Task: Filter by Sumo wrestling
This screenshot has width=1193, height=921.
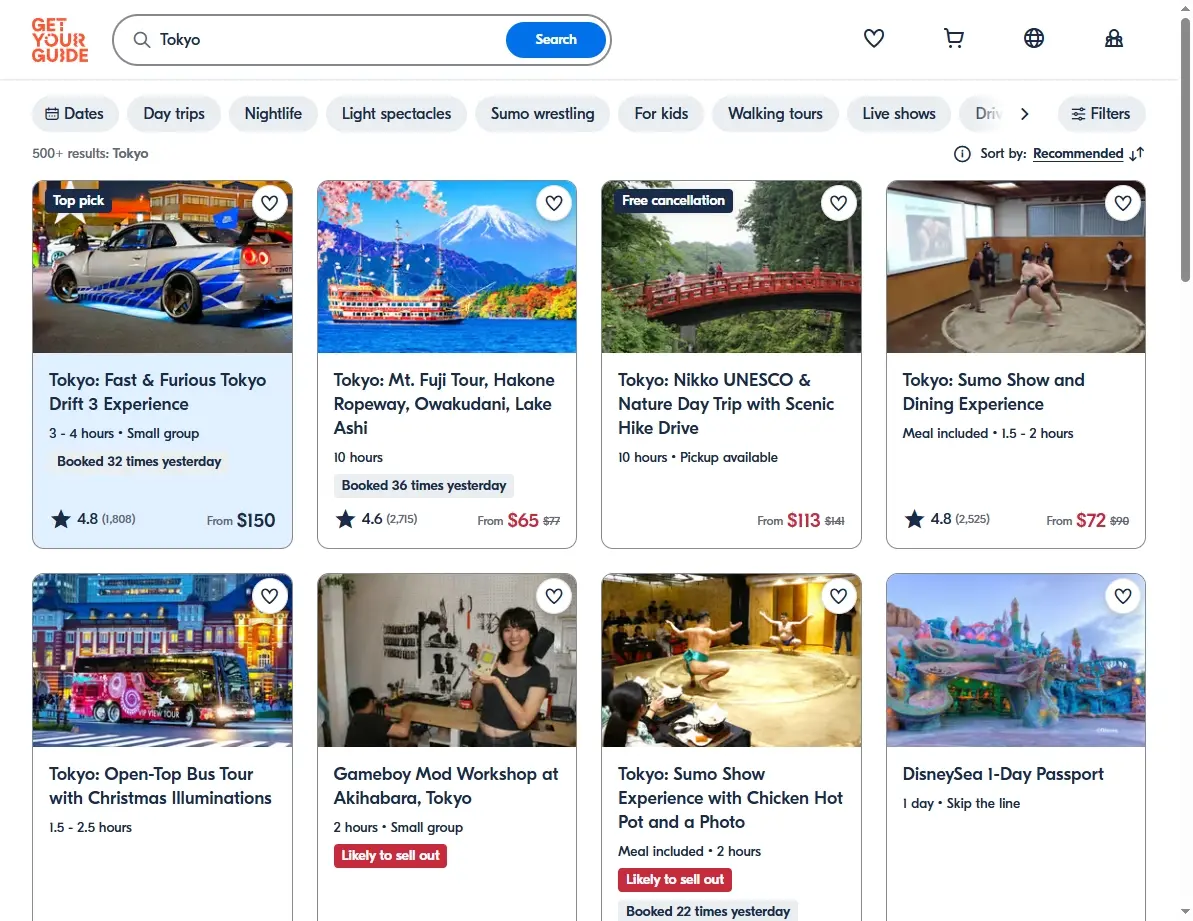Action: (x=542, y=113)
